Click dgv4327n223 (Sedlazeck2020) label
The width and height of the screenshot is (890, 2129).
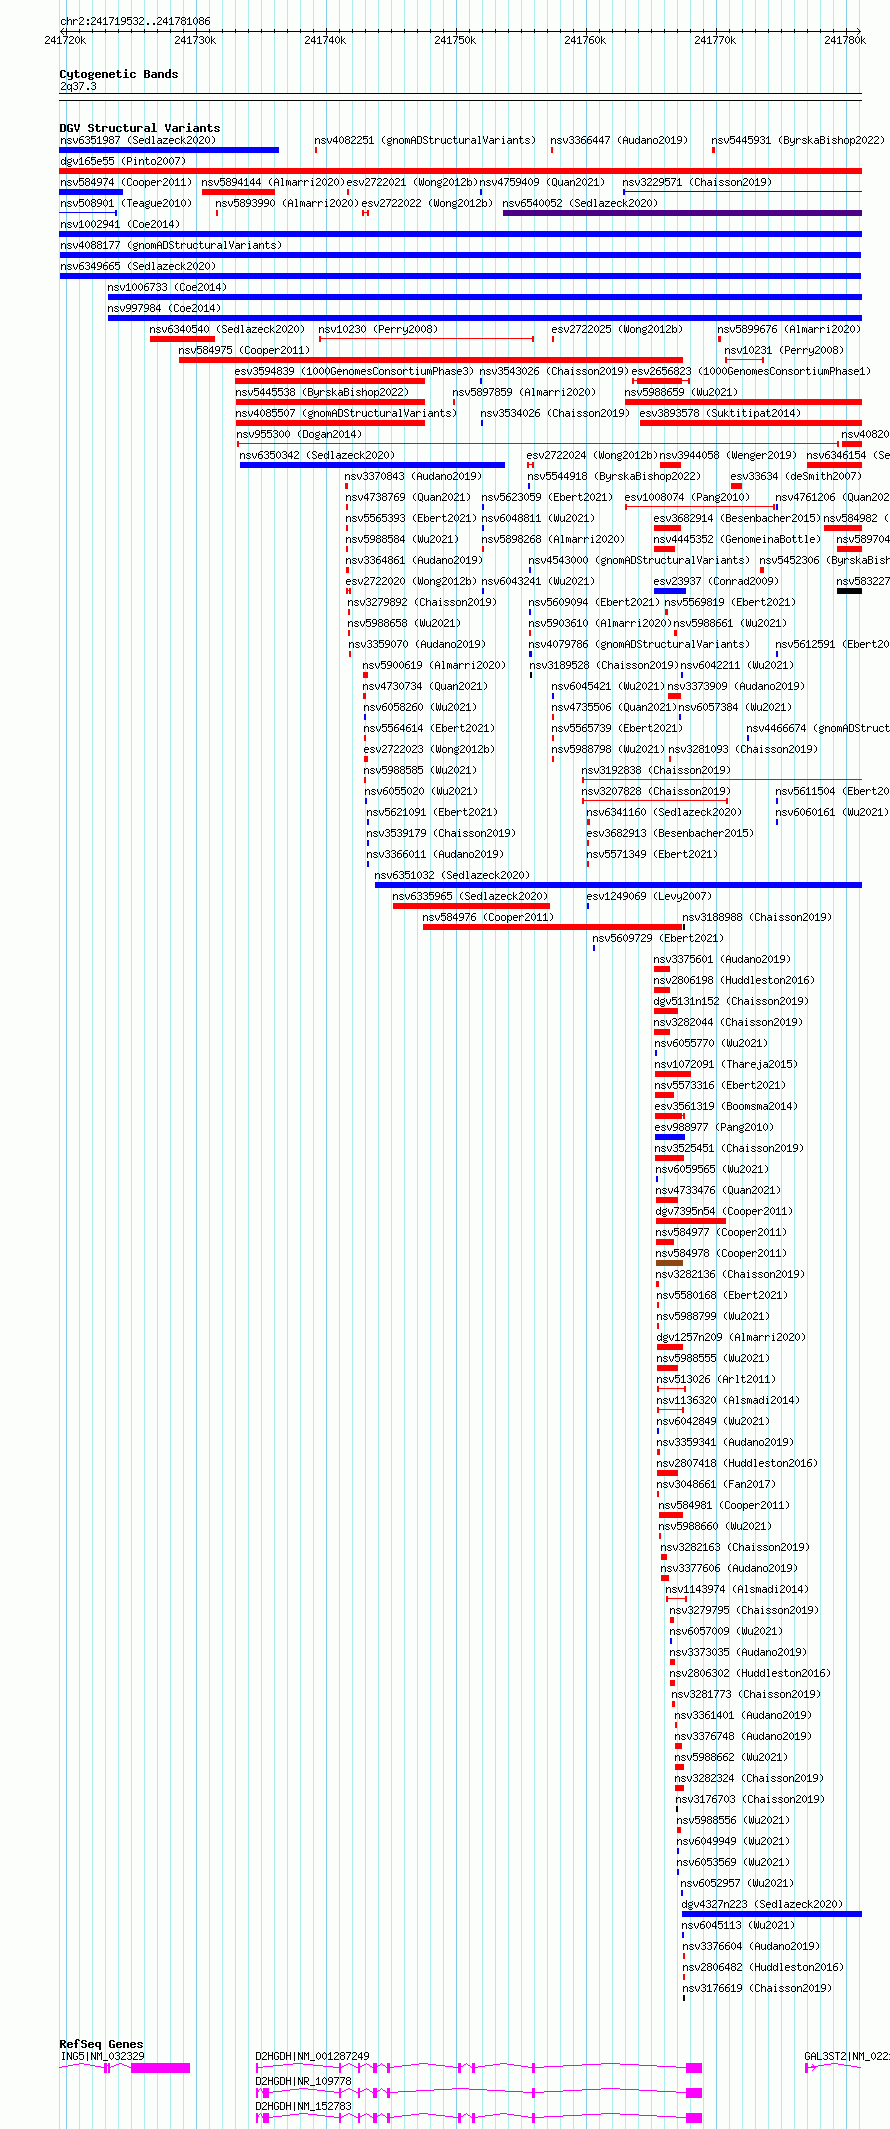pos(763,1904)
